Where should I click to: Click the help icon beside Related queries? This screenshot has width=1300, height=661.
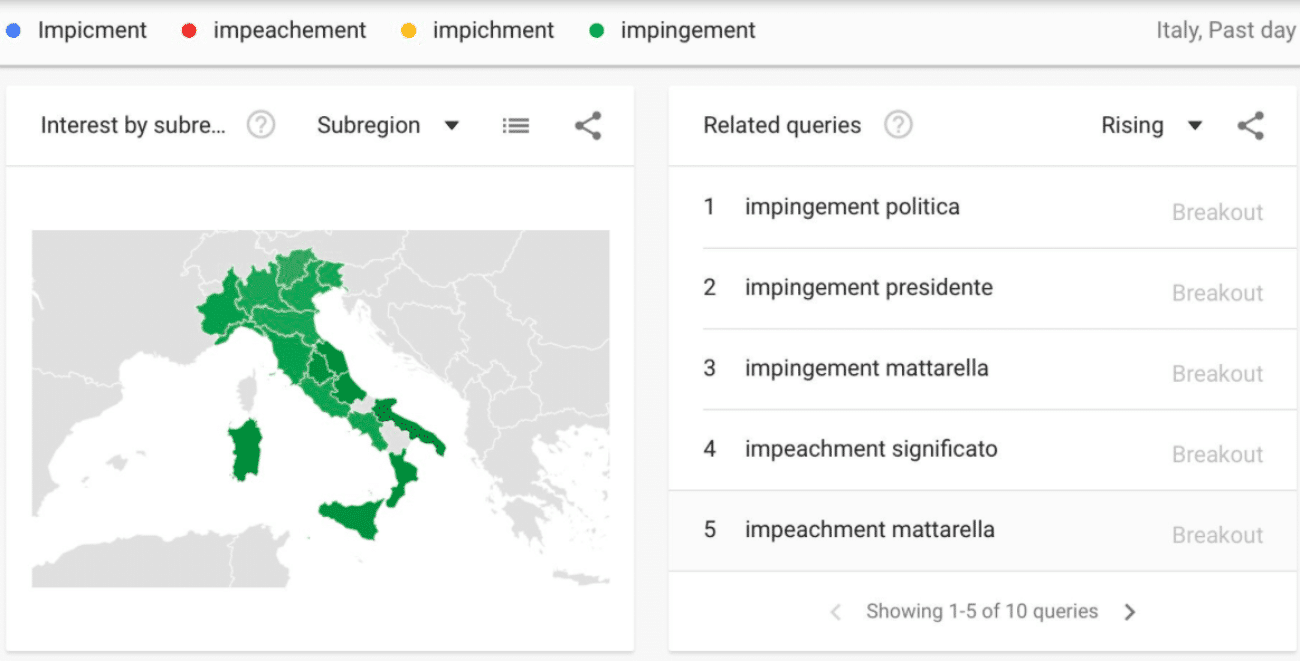pyautogui.click(x=899, y=125)
